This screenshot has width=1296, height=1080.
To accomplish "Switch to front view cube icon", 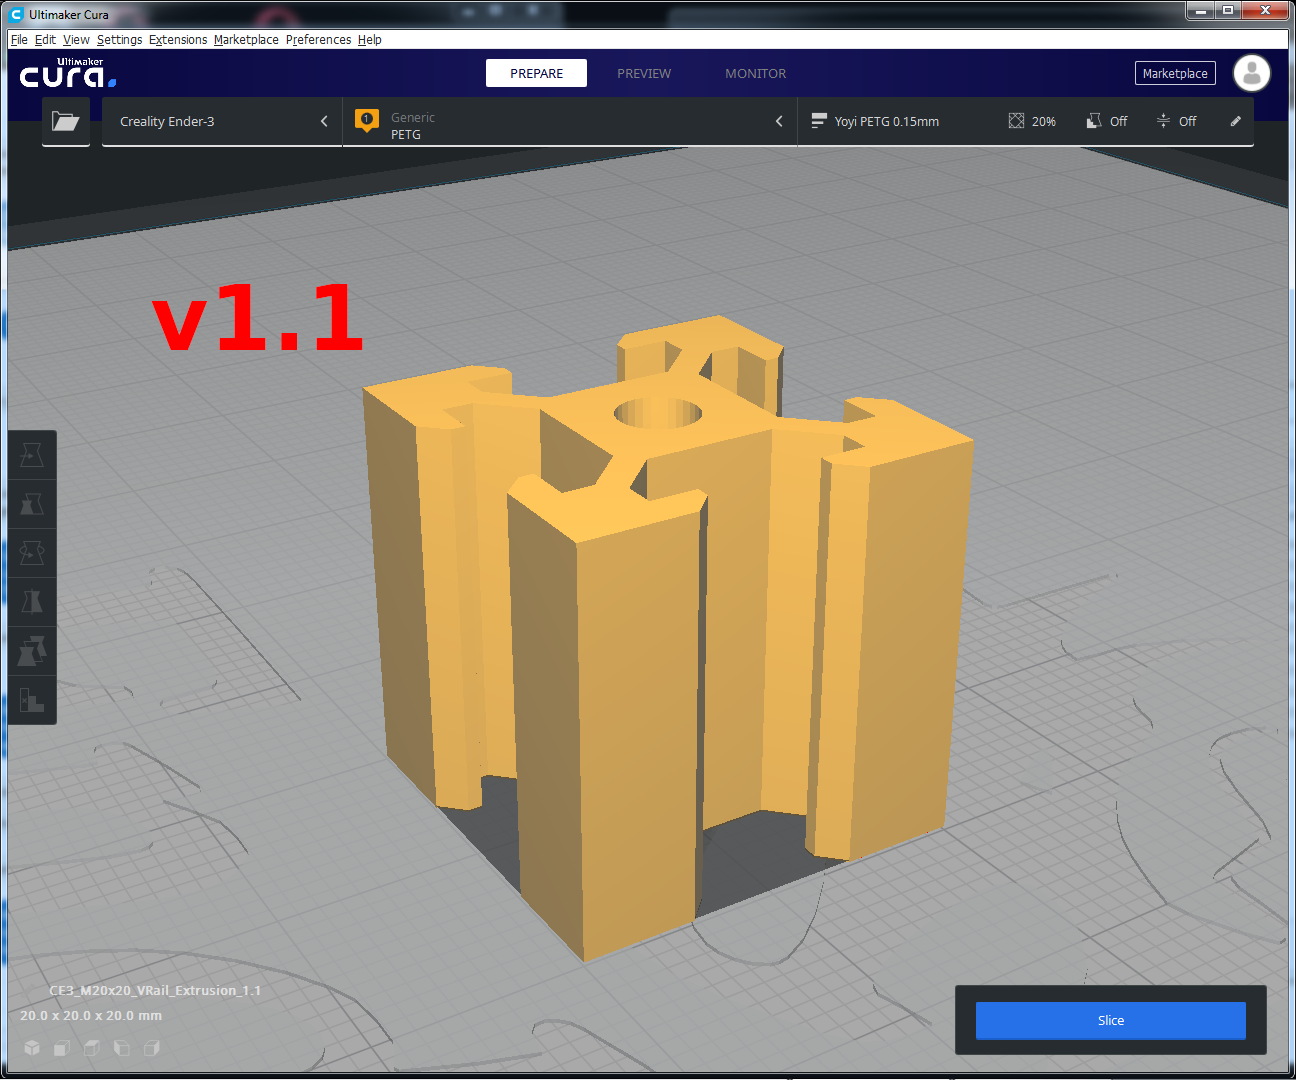I will tap(62, 1047).
